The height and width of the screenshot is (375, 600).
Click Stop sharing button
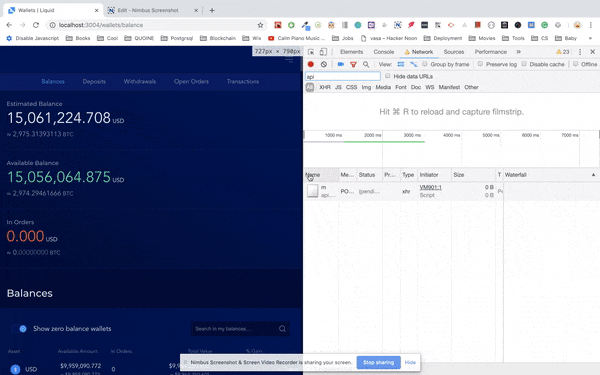(378, 362)
